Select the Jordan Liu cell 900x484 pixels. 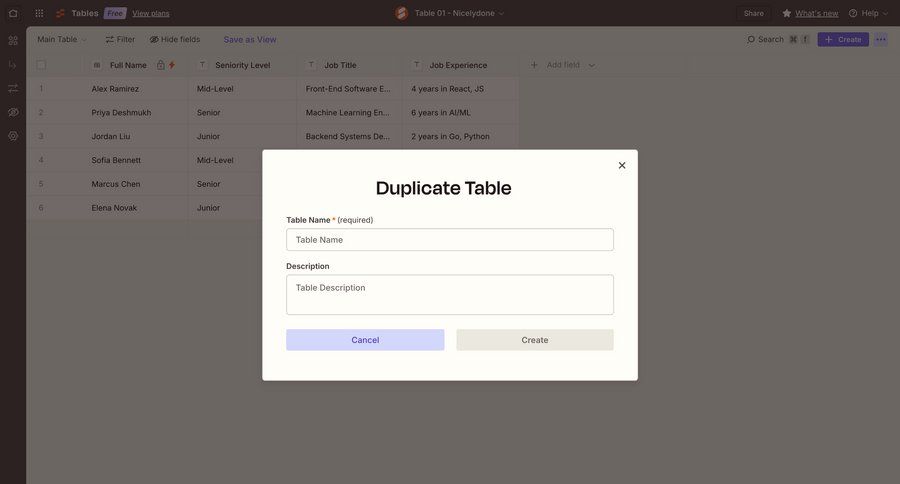click(x=135, y=137)
